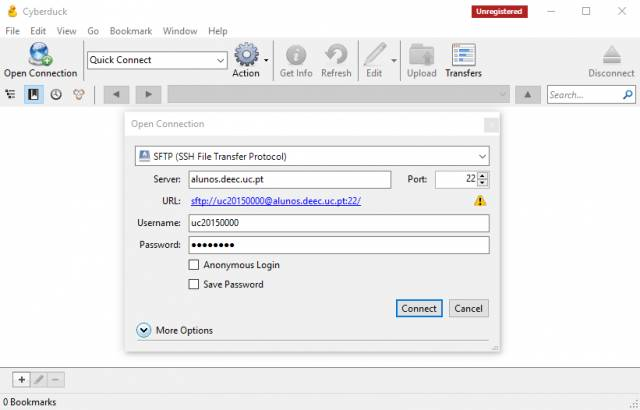Select the Bookmarks view icon

(x=33, y=95)
